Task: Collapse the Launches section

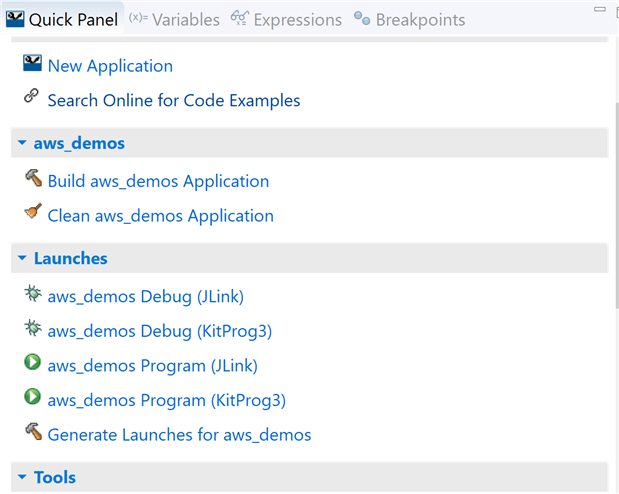Action: [22, 258]
